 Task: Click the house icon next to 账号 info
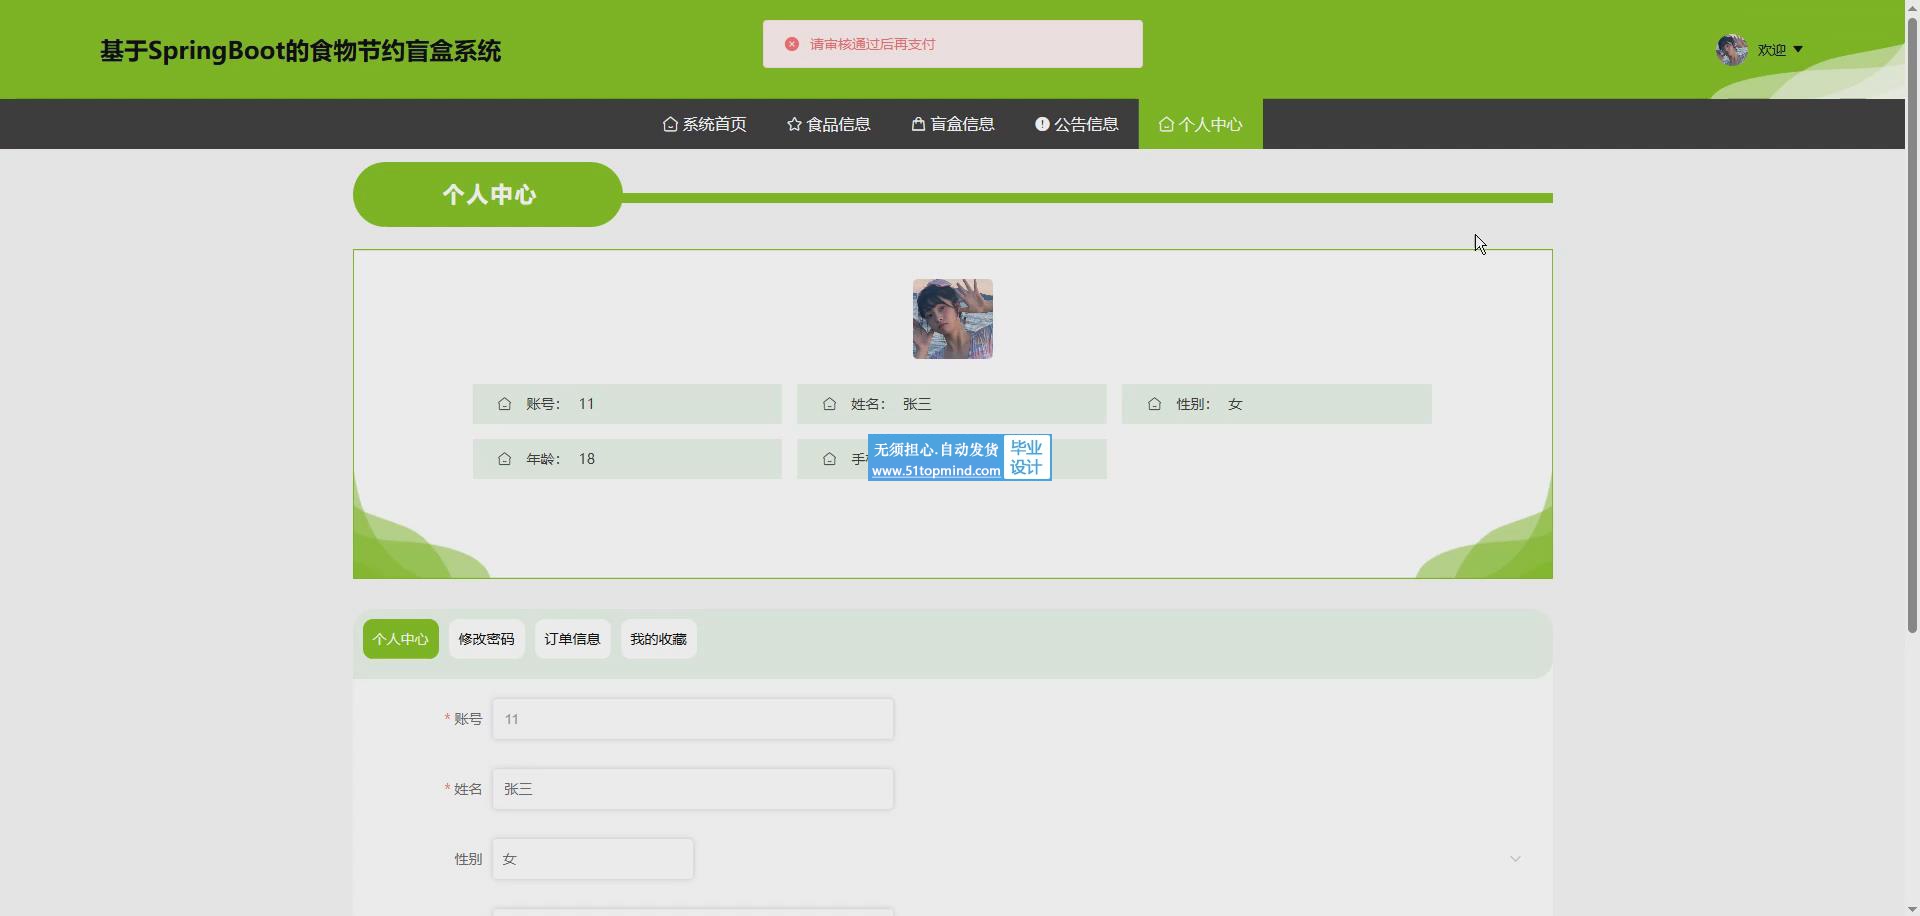(x=504, y=404)
